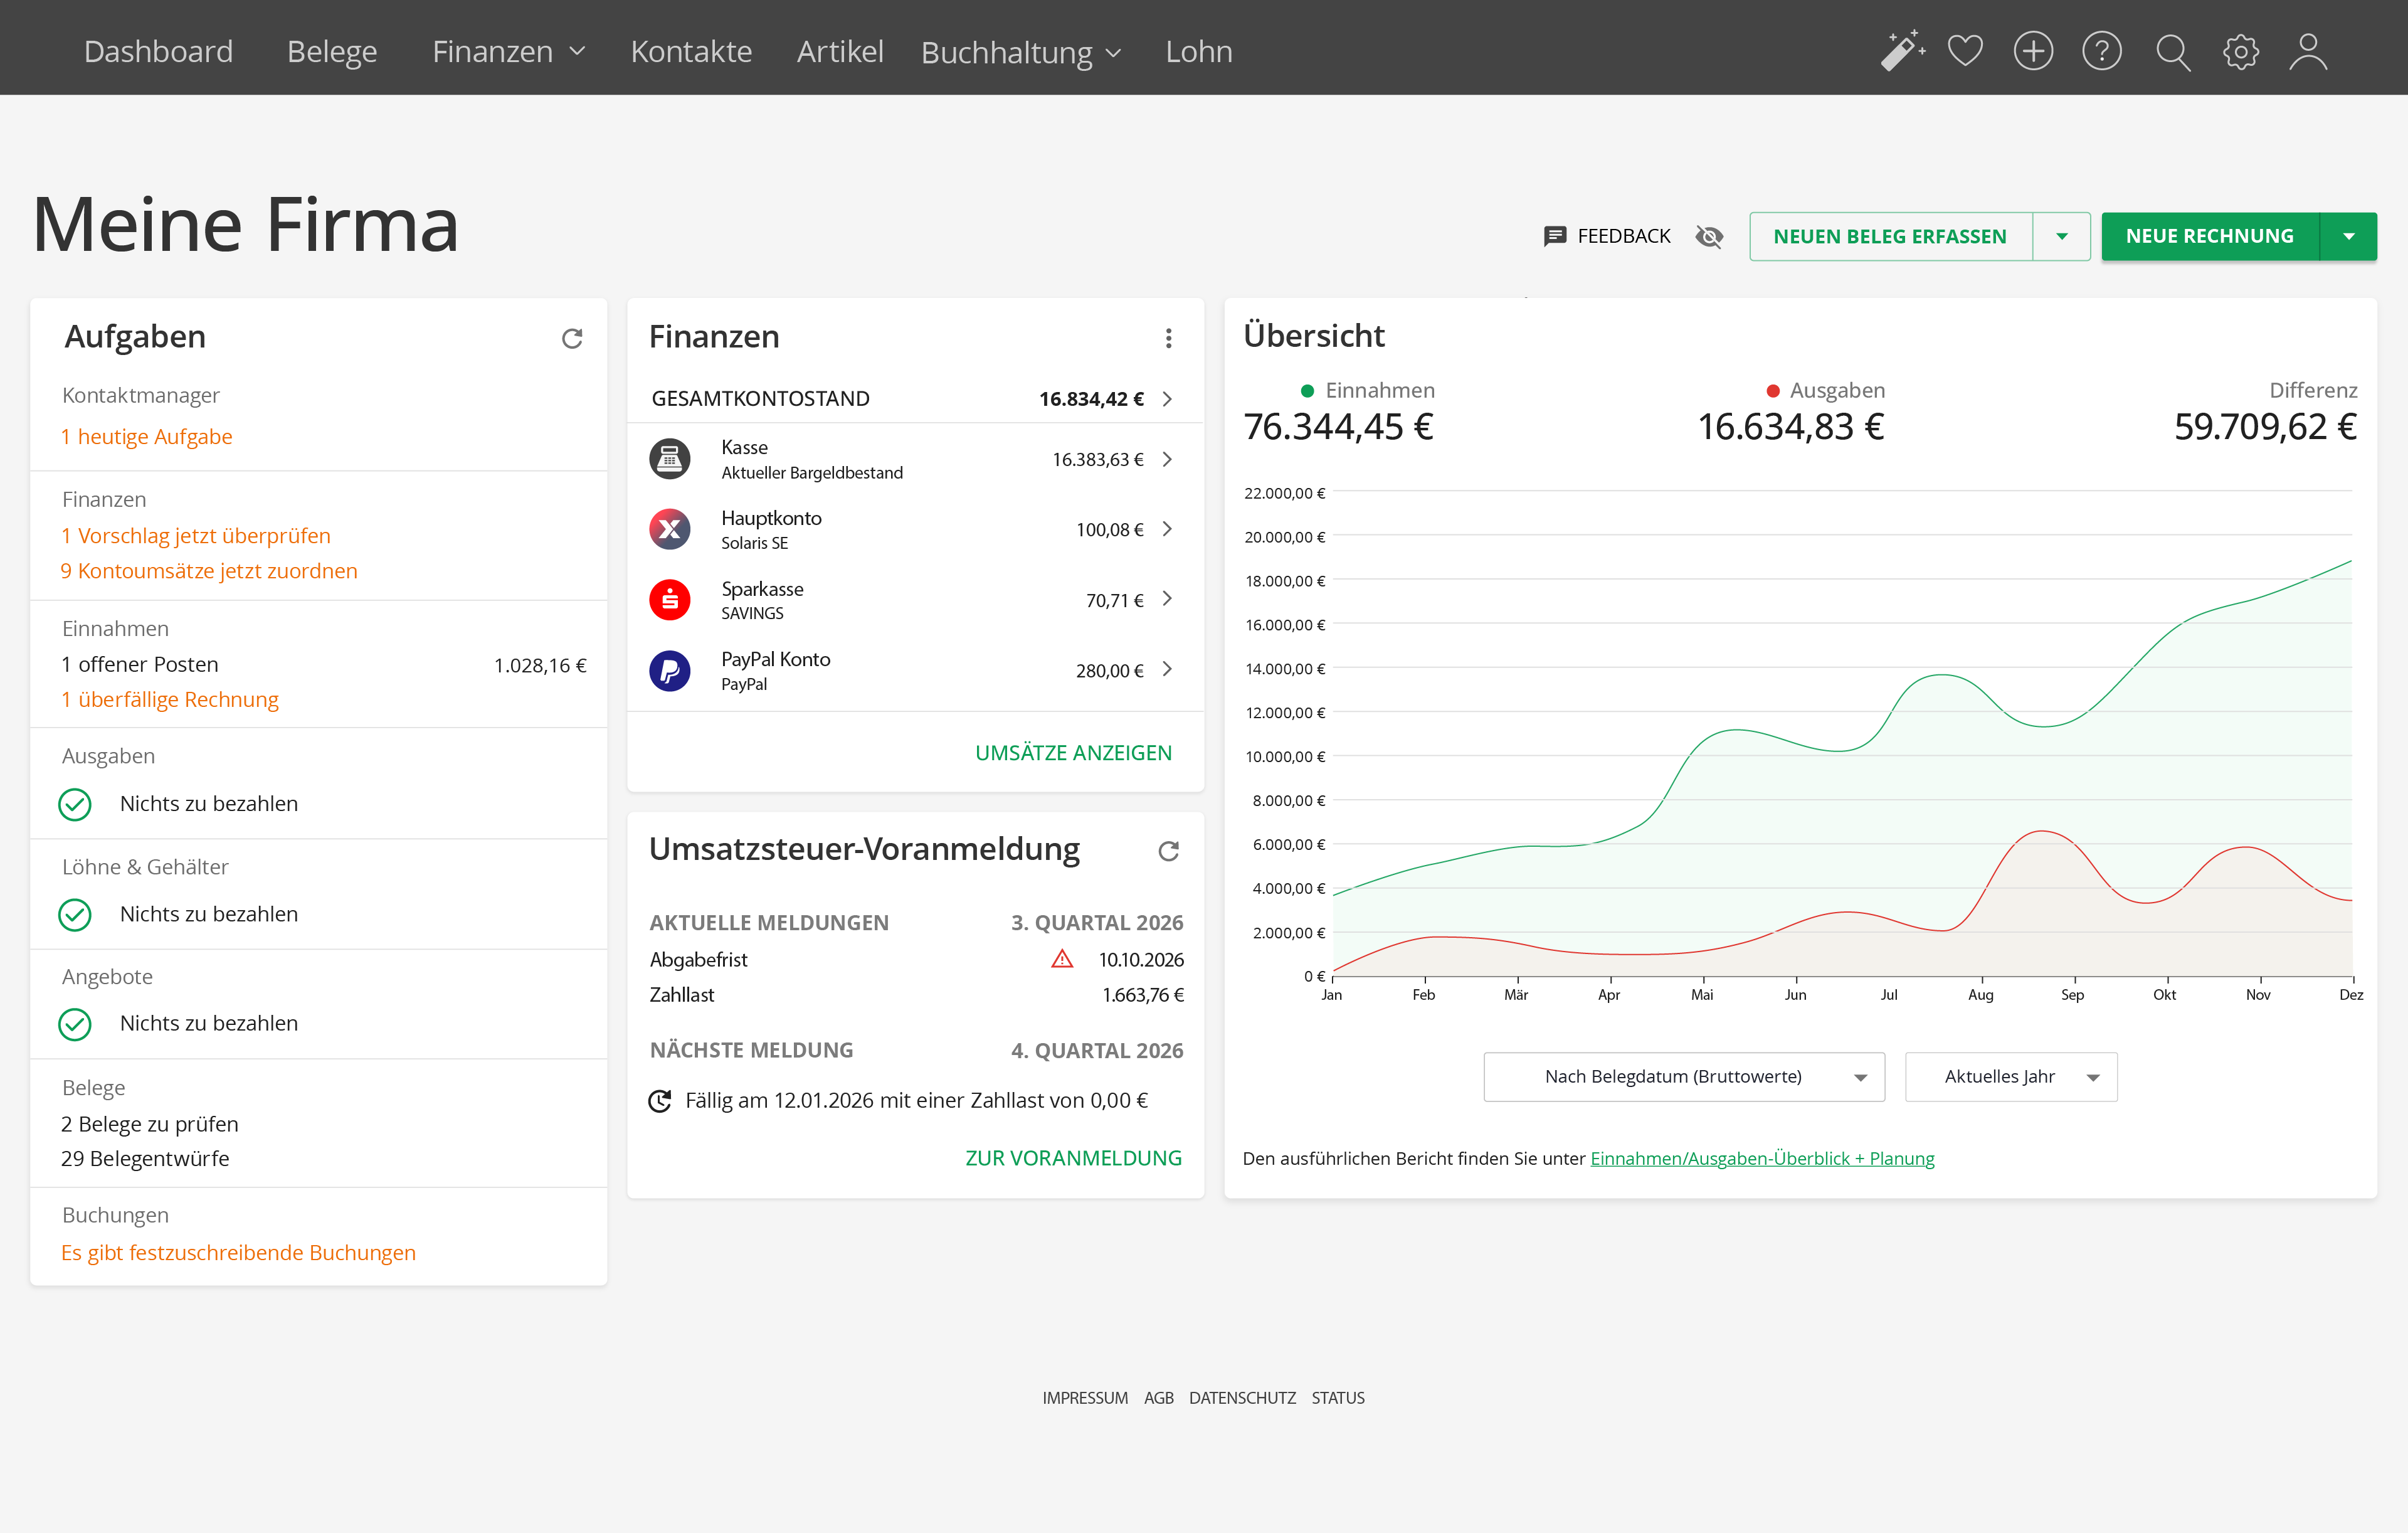Open the user profile icon
The image size is (2408, 1533).
coord(2308,51)
